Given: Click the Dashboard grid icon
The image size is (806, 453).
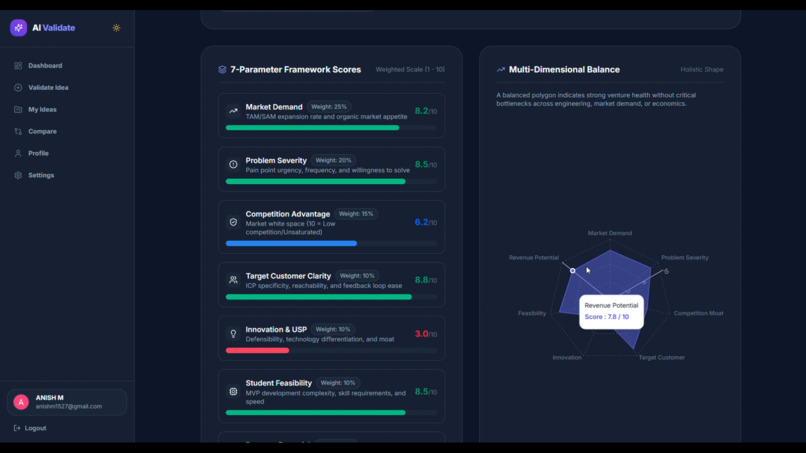Looking at the screenshot, I should pos(18,66).
